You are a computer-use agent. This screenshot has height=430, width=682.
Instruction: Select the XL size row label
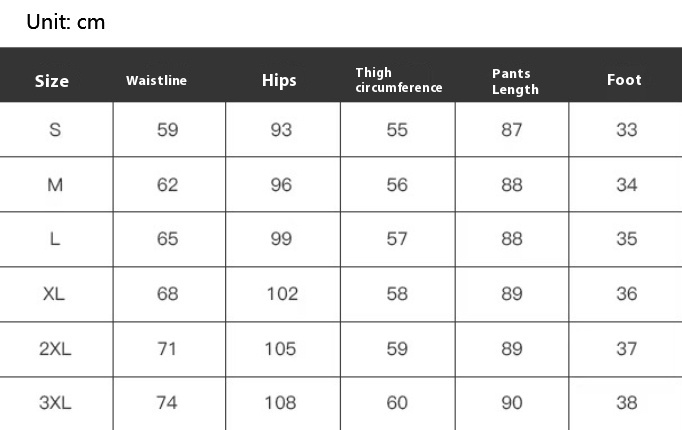[x=54, y=294]
